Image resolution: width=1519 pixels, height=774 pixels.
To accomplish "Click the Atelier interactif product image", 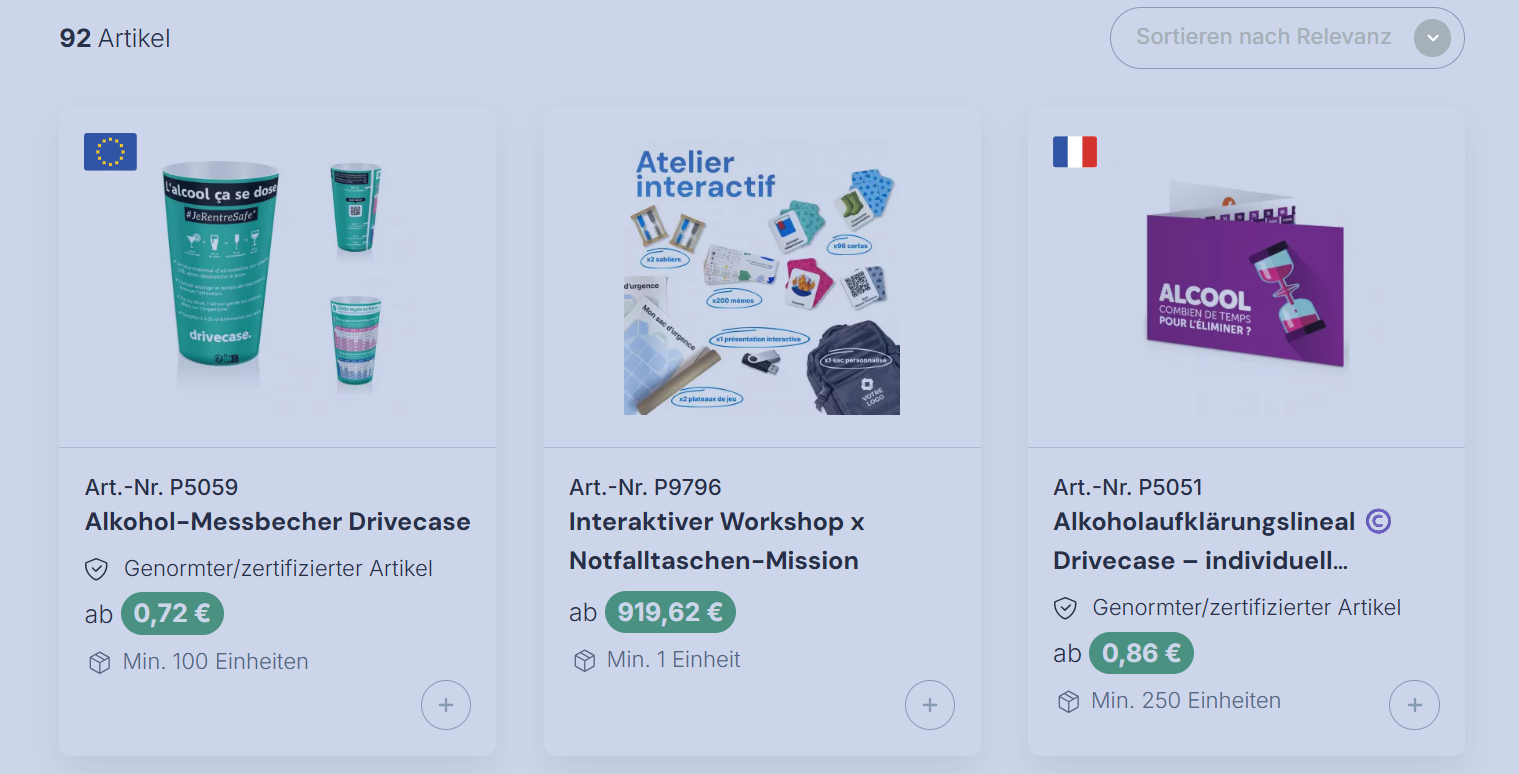I will (762, 279).
